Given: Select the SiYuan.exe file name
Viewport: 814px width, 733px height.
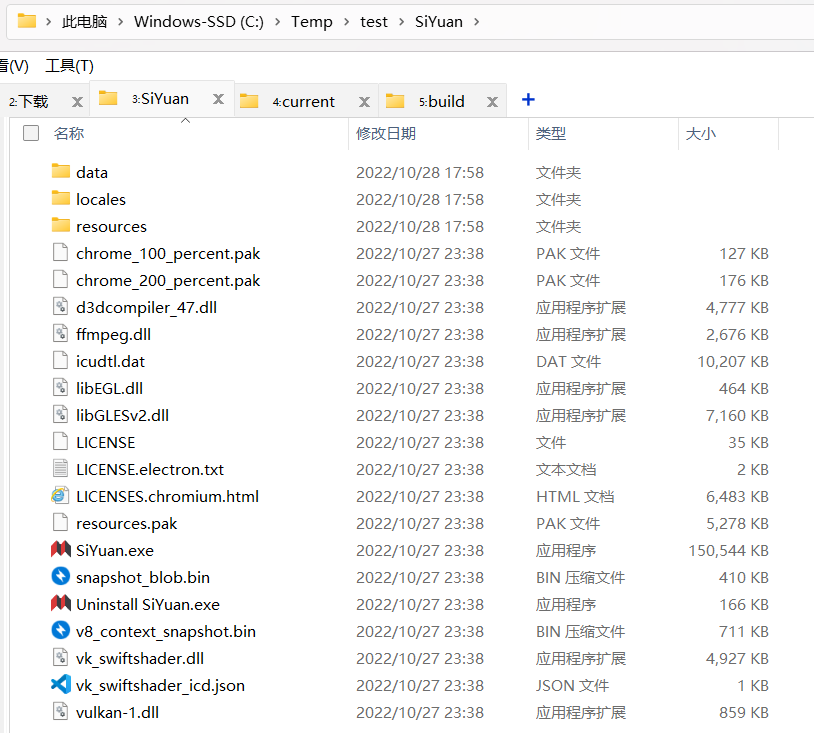Looking at the screenshot, I should coord(115,550).
